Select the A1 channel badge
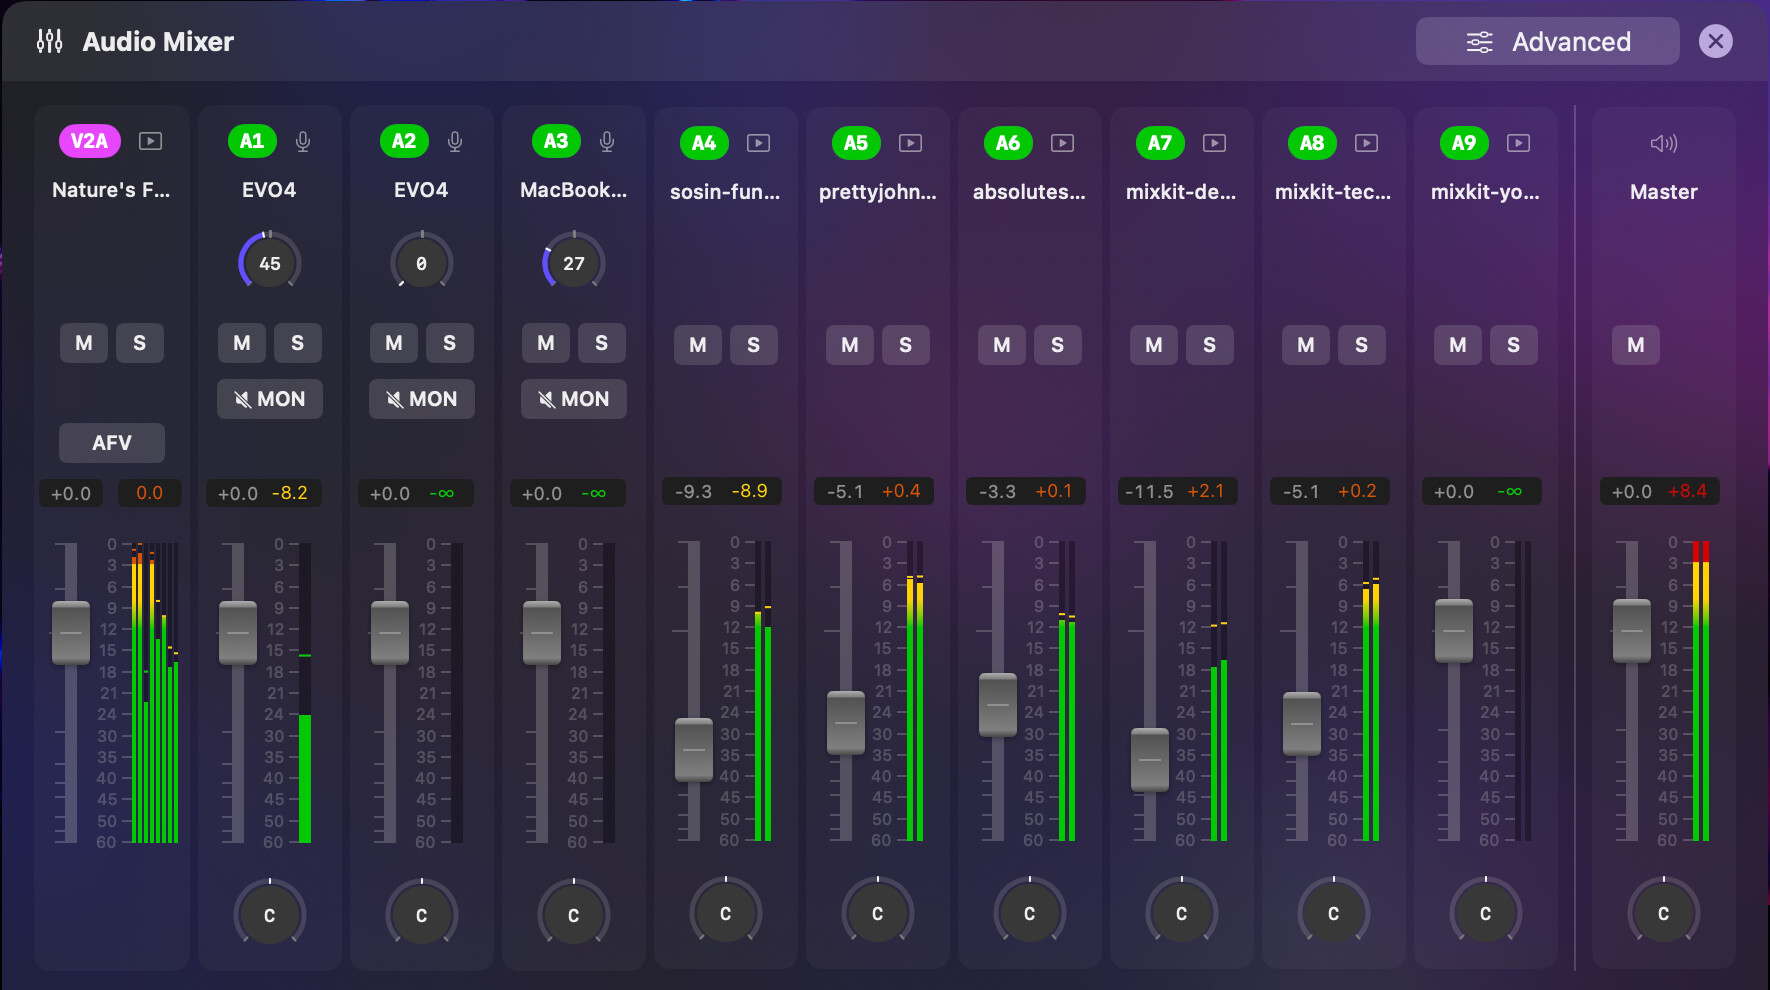Screen dimensions: 1770x990 click(252, 141)
